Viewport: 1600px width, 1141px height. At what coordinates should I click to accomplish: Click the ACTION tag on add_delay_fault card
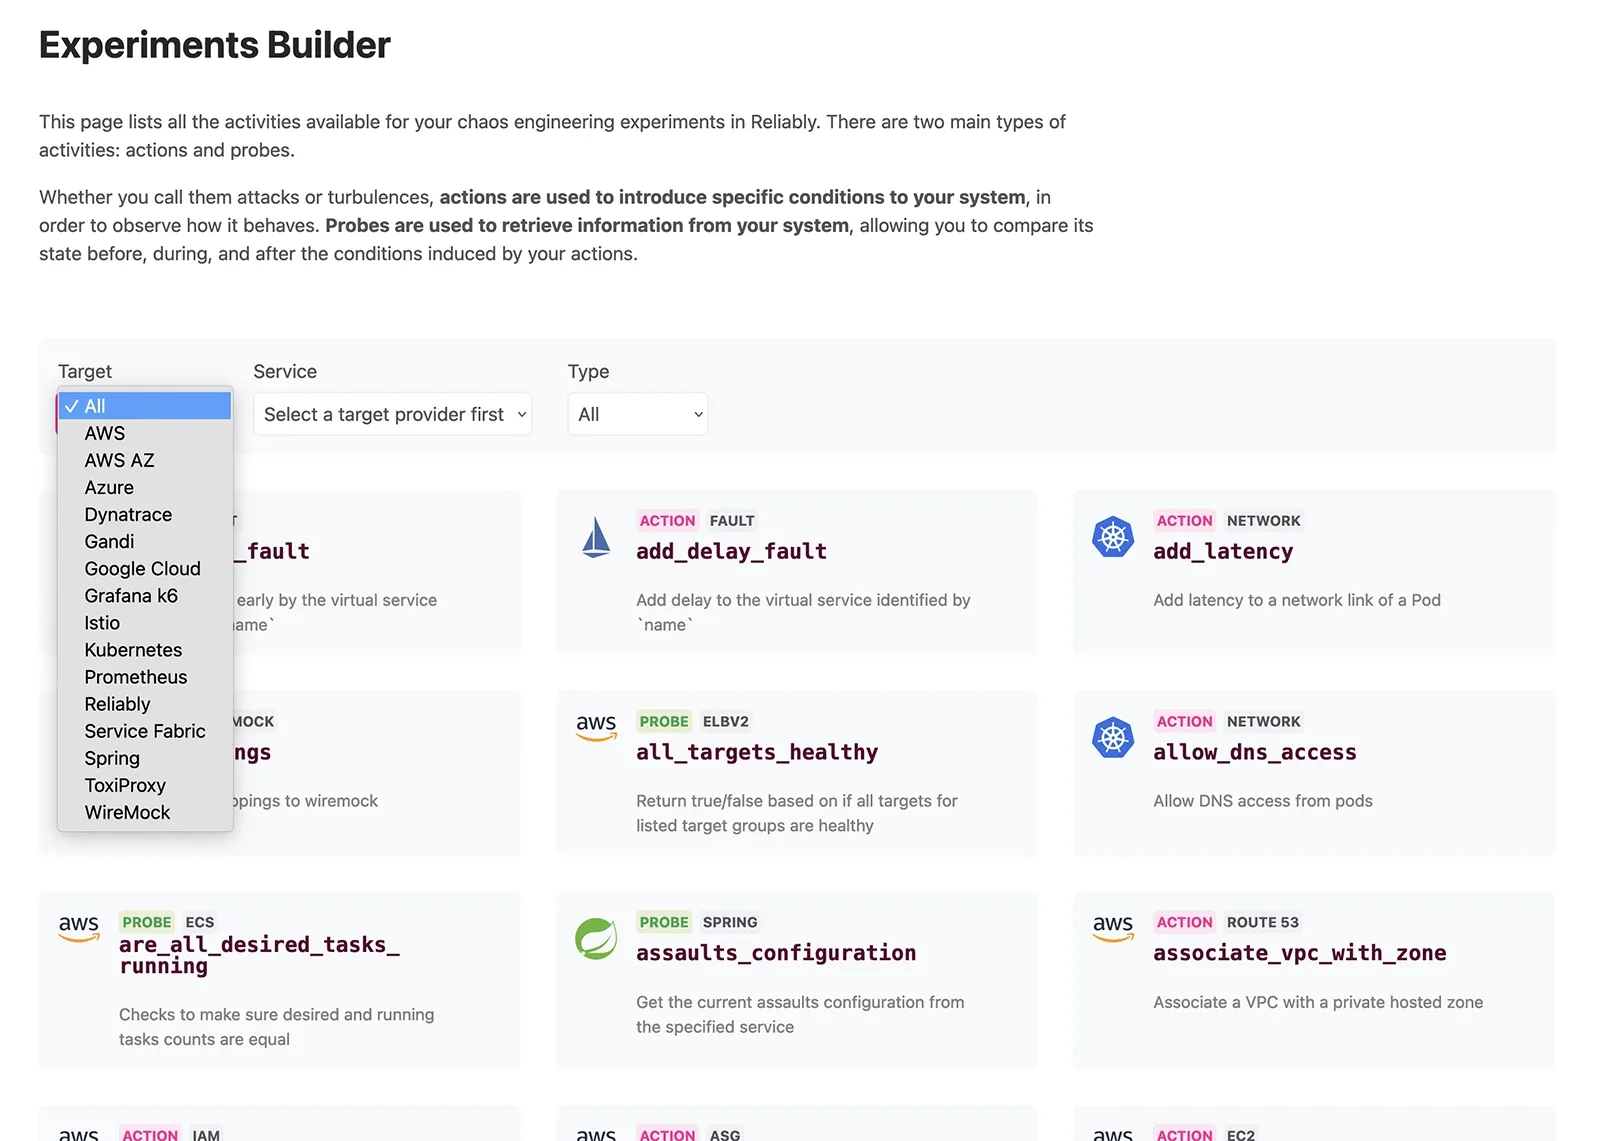[667, 521]
